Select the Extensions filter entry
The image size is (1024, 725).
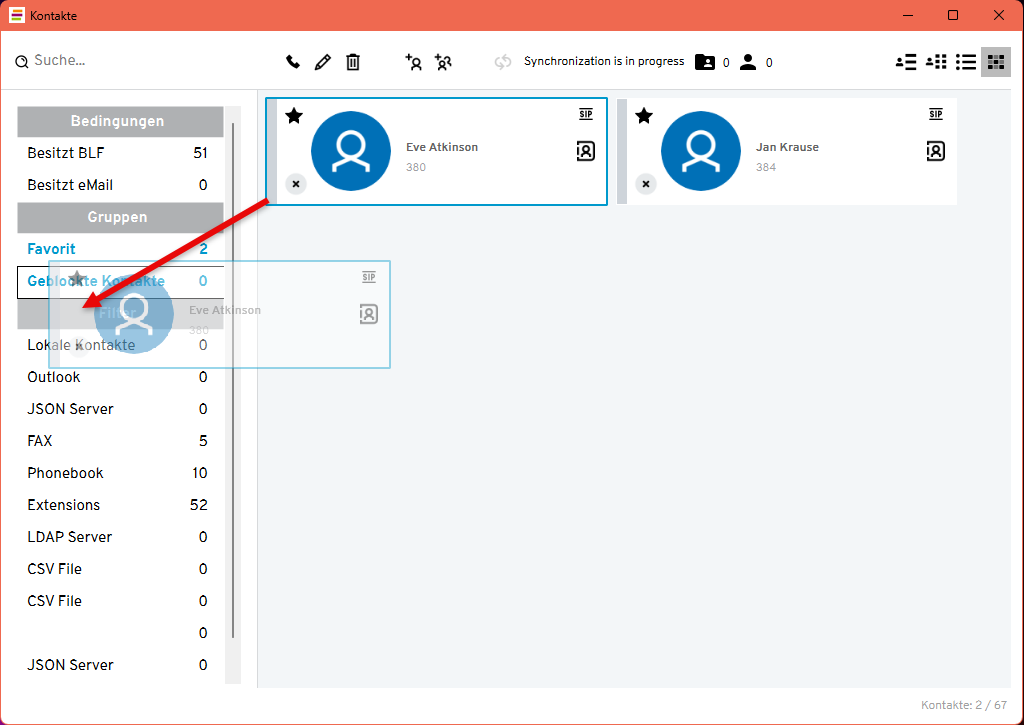click(64, 505)
